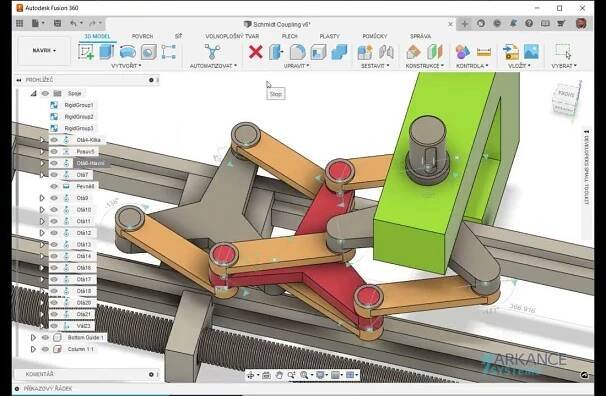Toggle visibility of Column 1:1 component
Image resolution: width=606 pixels, height=396 pixels.
tap(45, 349)
